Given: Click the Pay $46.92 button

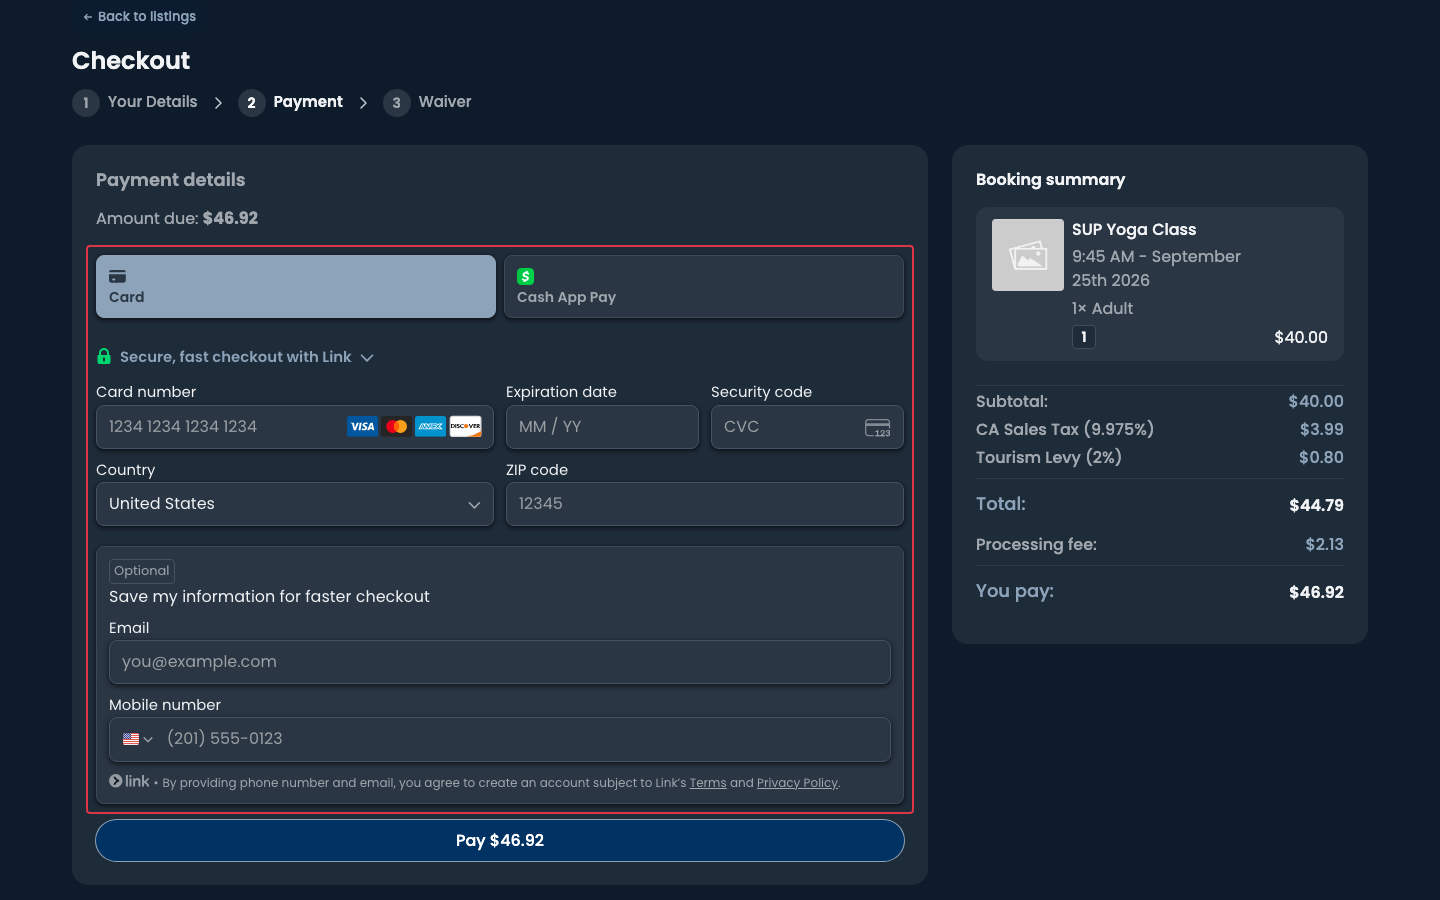Looking at the screenshot, I should click(x=500, y=841).
